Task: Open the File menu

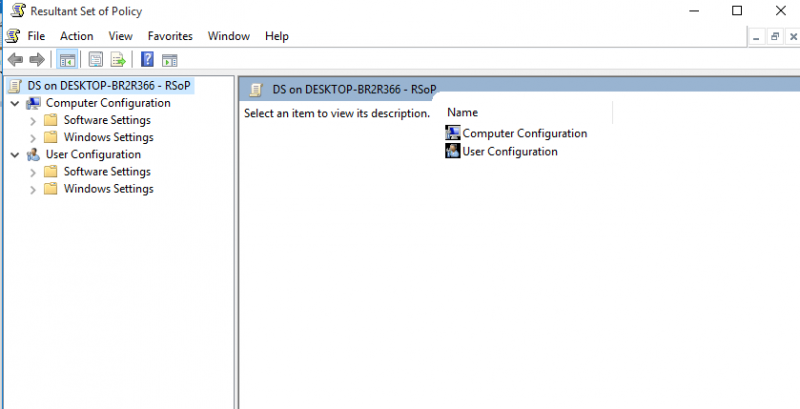Action: pyautogui.click(x=36, y=36)
